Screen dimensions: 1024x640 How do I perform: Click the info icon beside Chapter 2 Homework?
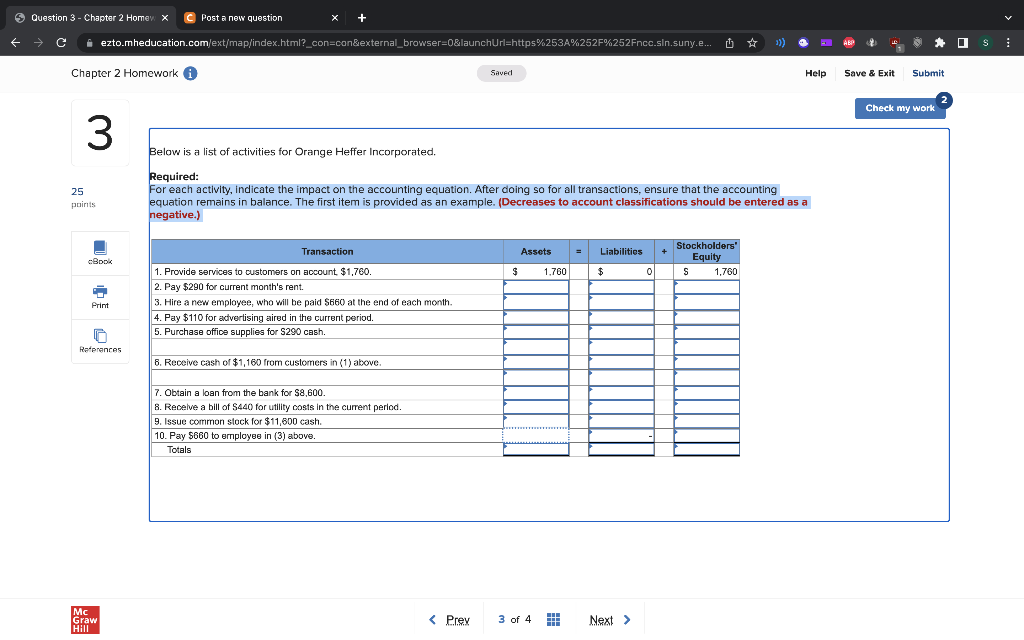[x=190, y=73]
